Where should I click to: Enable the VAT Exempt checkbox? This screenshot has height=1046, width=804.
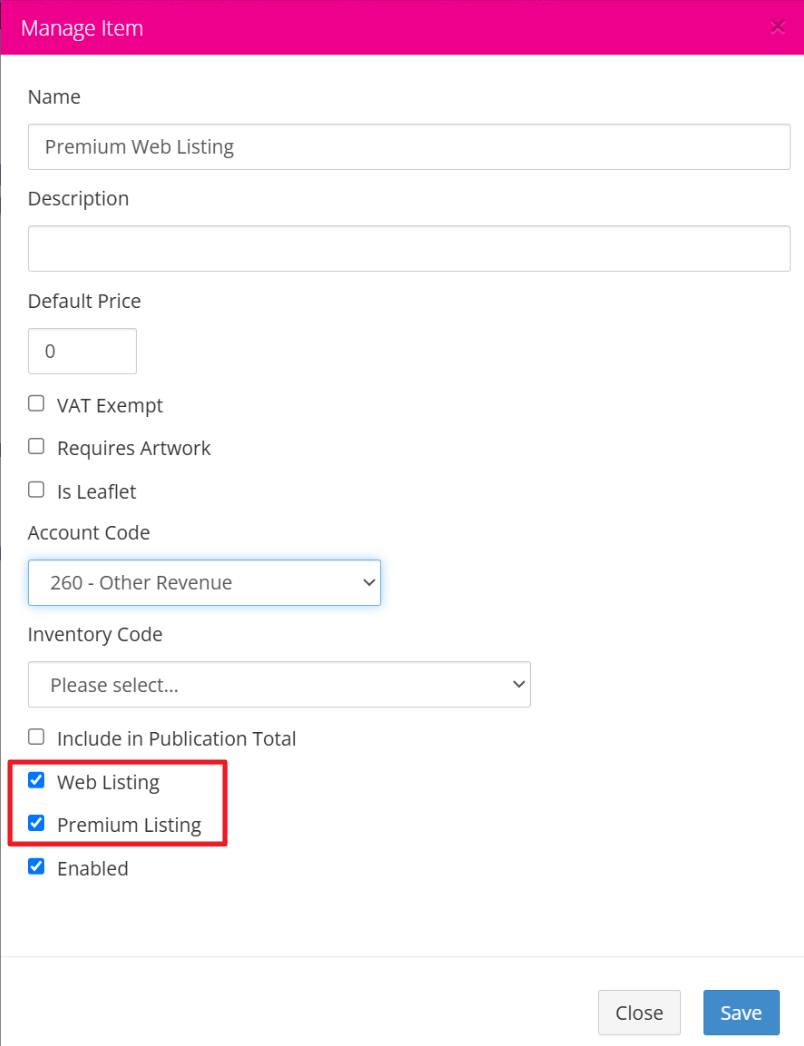(x=36, y=404)
